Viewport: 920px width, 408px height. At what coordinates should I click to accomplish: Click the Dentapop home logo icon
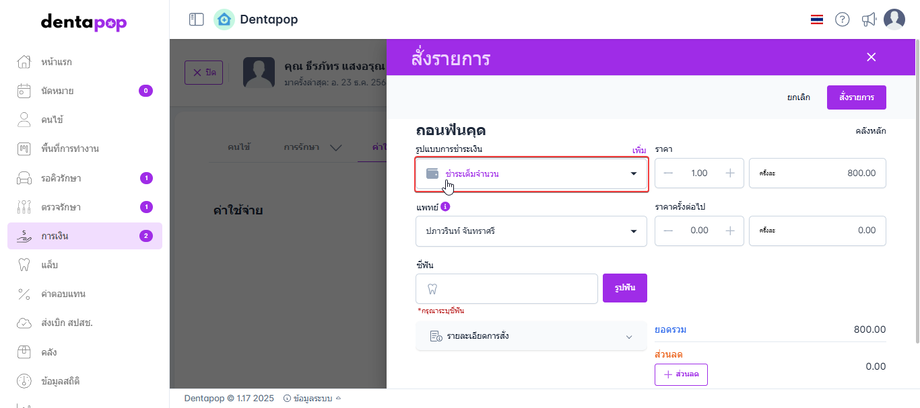click(224, 19)
